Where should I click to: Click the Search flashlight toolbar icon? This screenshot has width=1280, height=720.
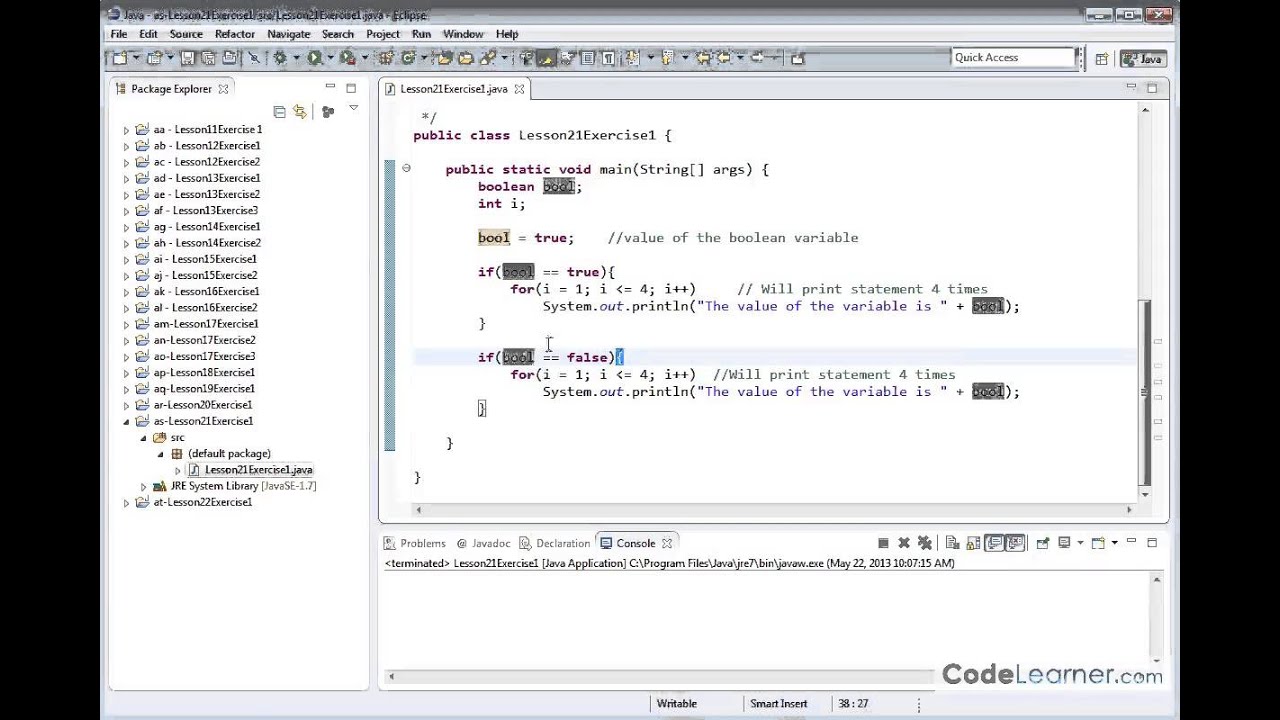[x=488, y=58]
